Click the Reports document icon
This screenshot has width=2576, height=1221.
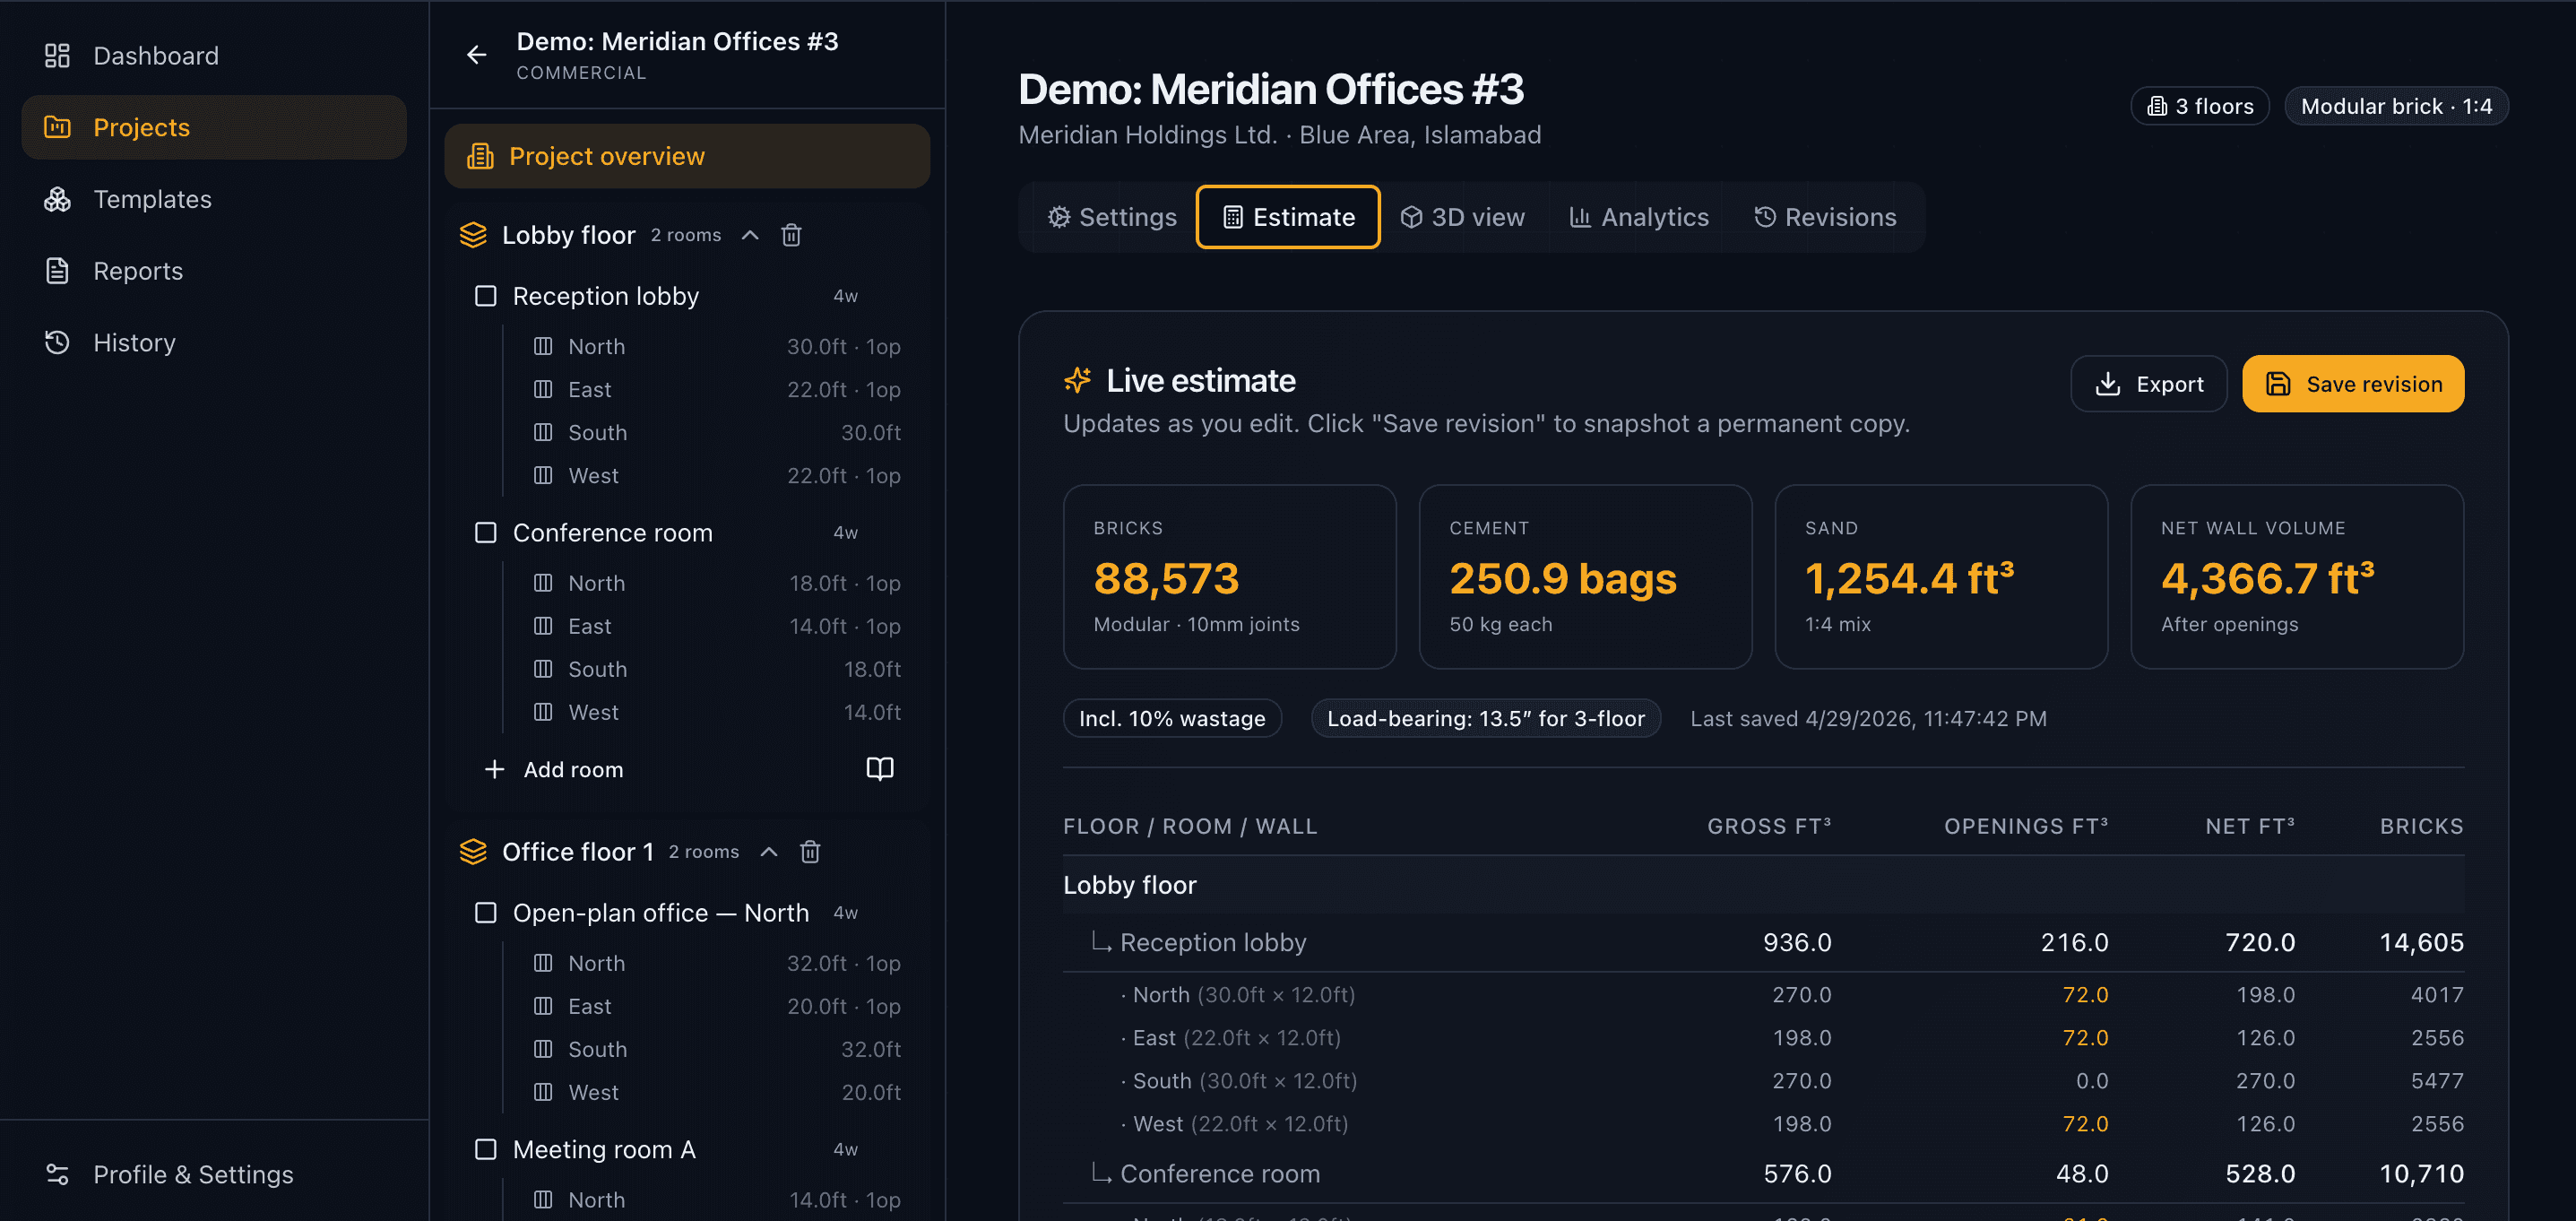(57, 271)
